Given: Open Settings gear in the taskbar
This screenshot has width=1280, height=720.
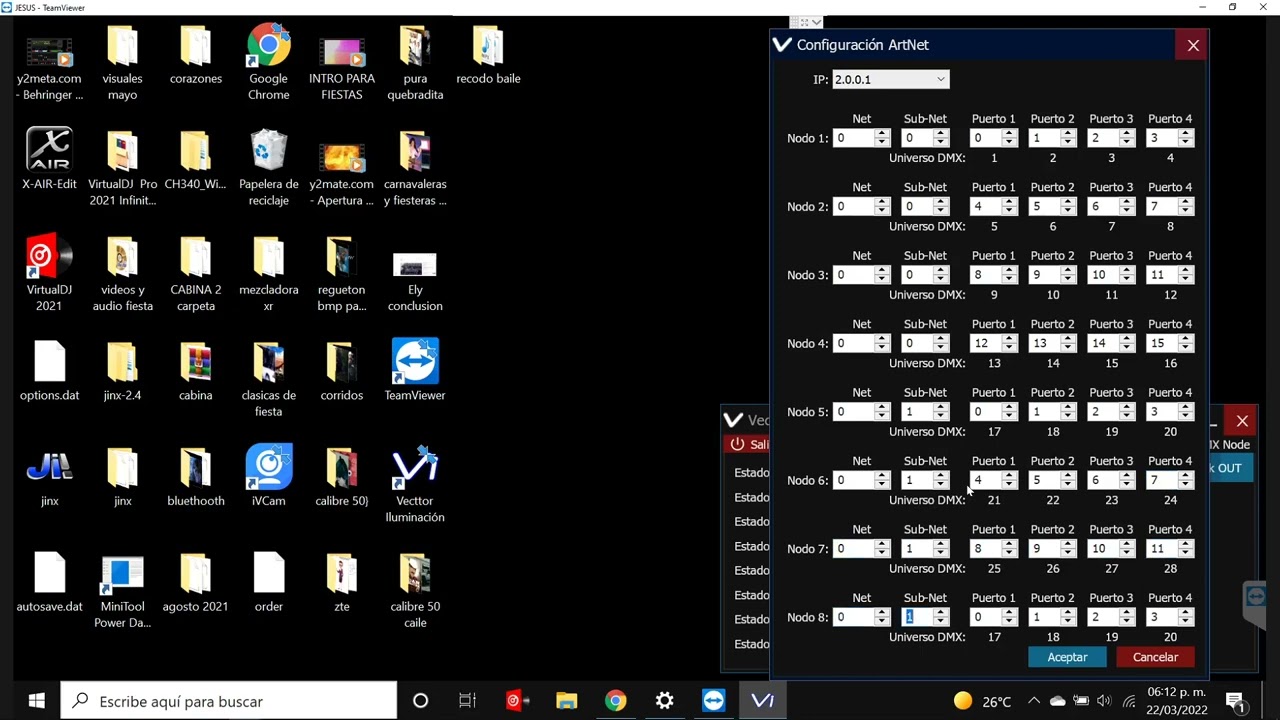Looking at the screenshot, I should click(x=664, y=701).
